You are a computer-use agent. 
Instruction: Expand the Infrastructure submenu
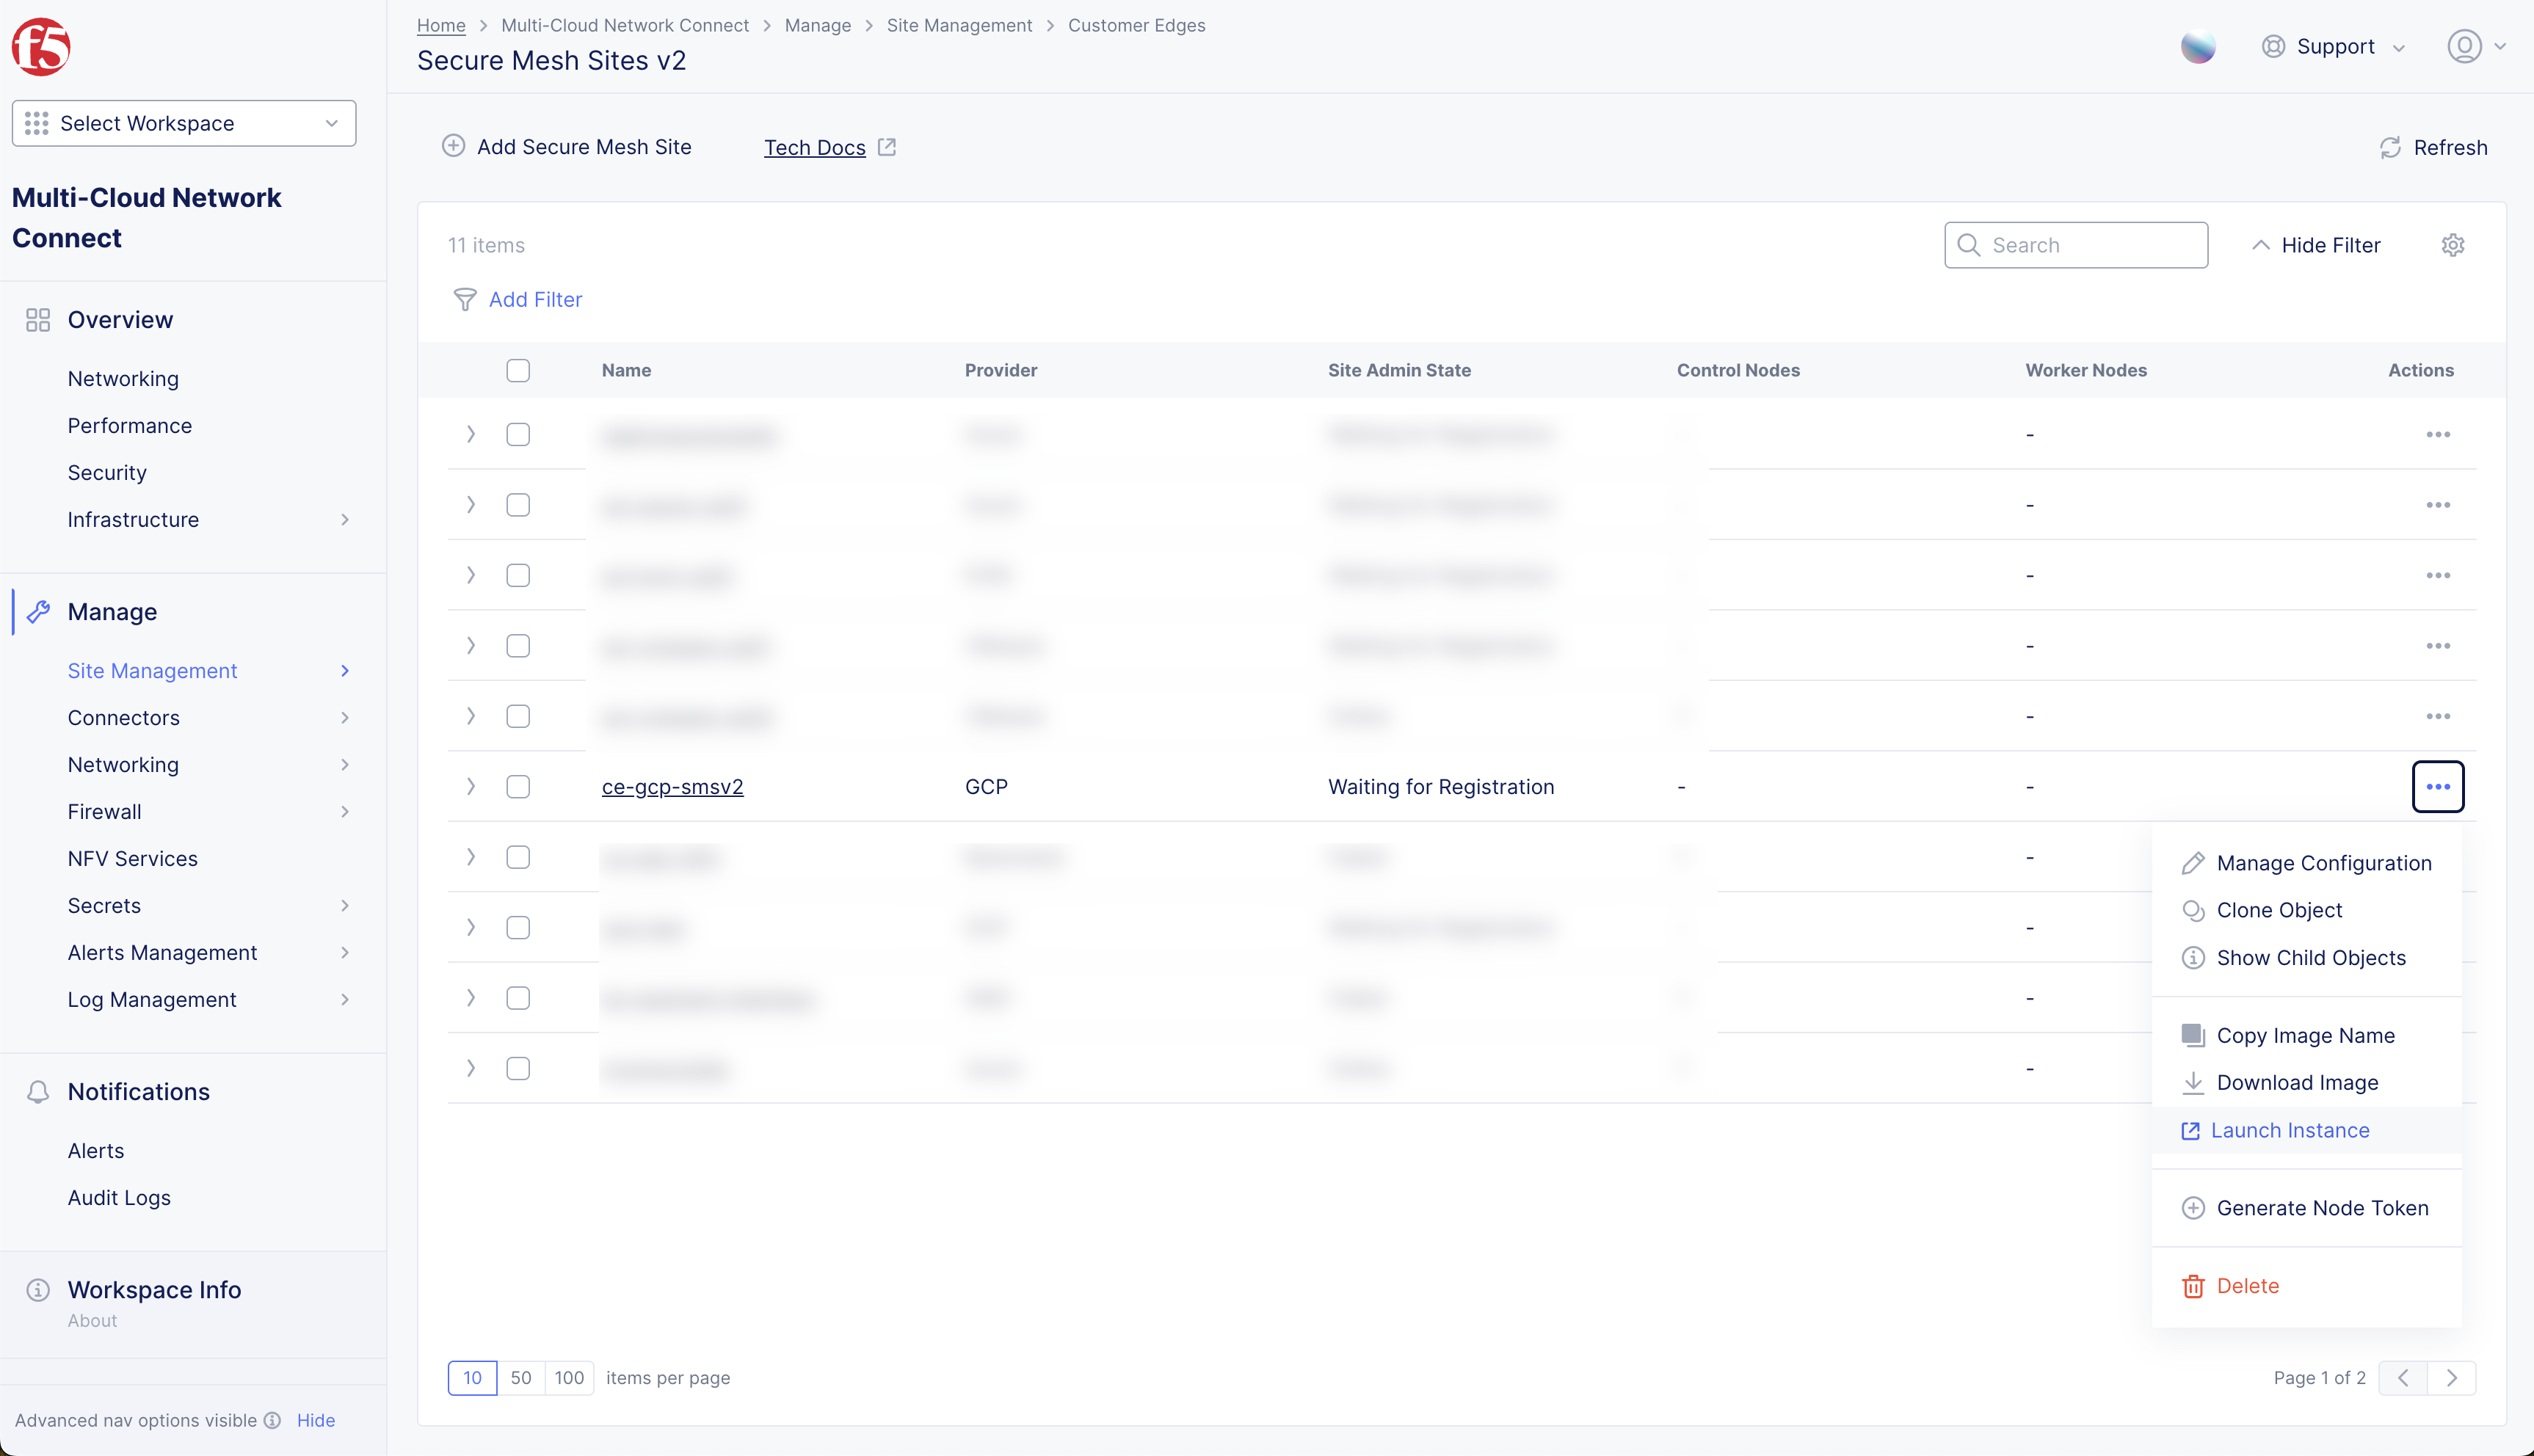345,520
